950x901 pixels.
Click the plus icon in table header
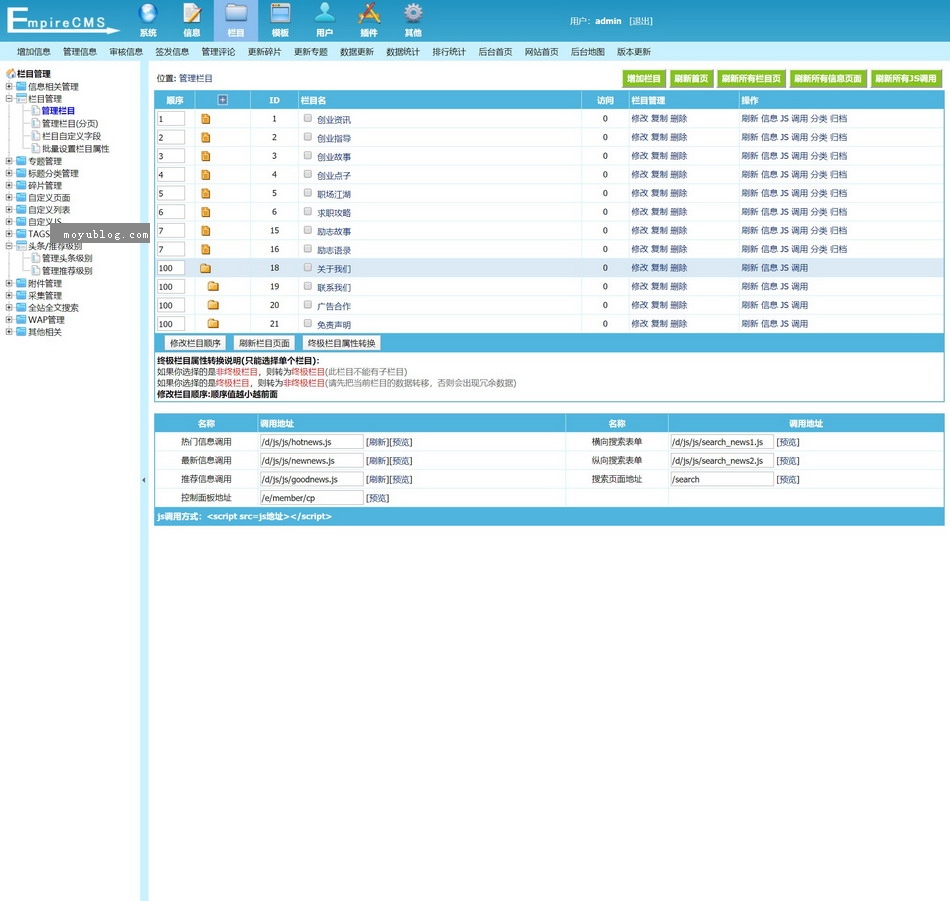222,100
